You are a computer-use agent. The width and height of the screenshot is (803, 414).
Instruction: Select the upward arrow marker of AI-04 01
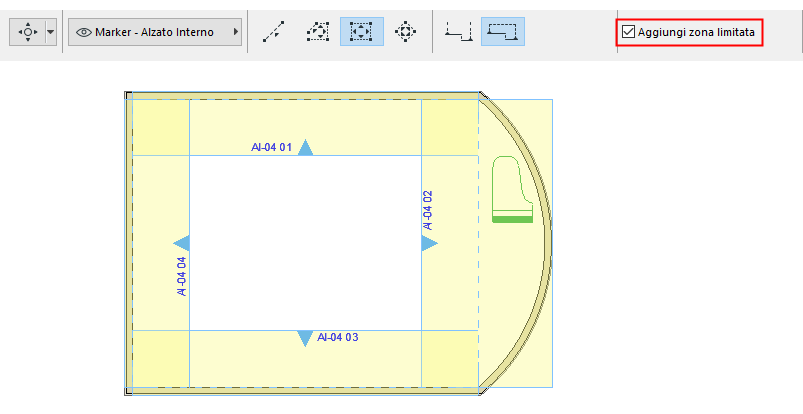tap(305, 148)
